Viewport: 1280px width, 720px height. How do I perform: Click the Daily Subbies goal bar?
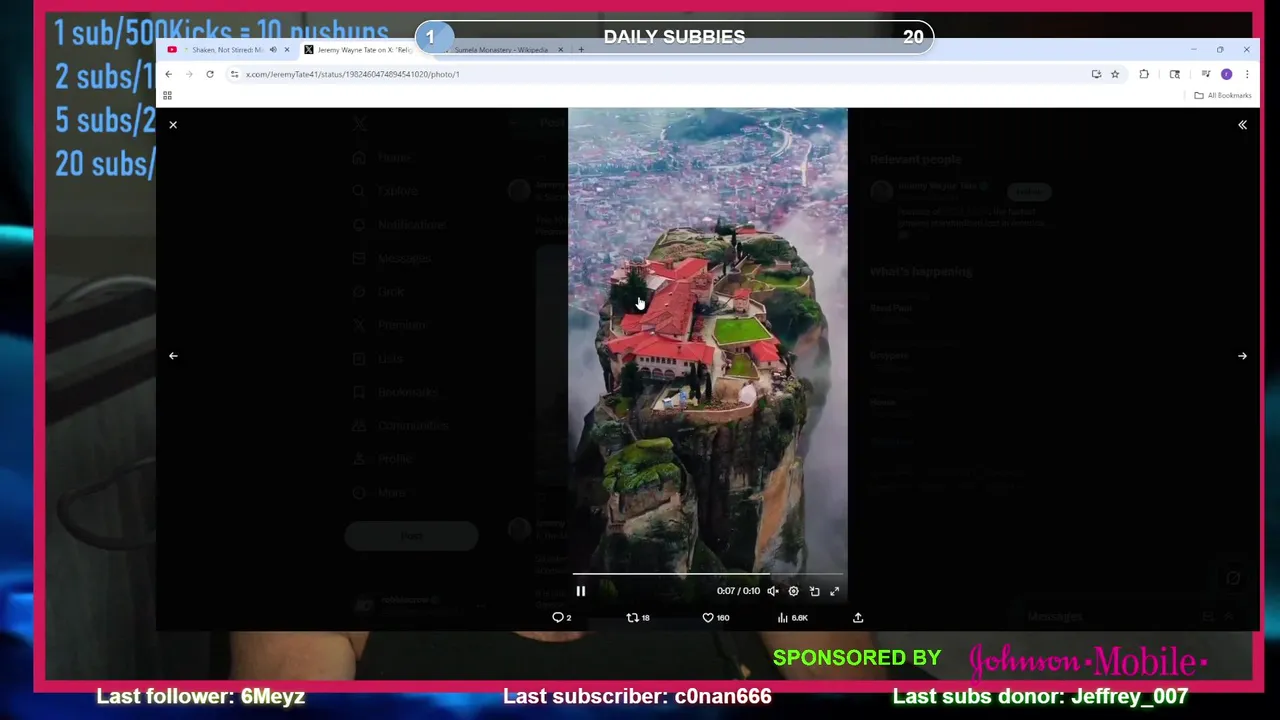tap(674, 37)
